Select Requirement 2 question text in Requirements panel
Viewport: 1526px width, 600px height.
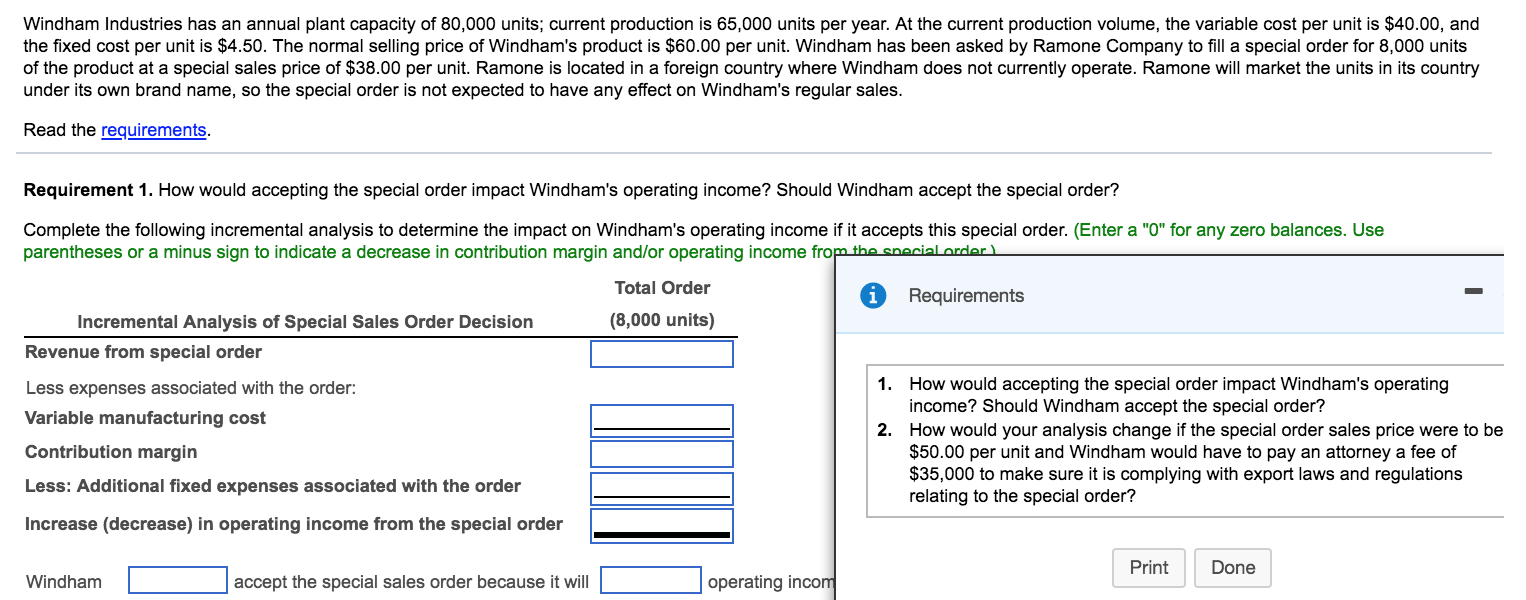(x=1180, y=462)
